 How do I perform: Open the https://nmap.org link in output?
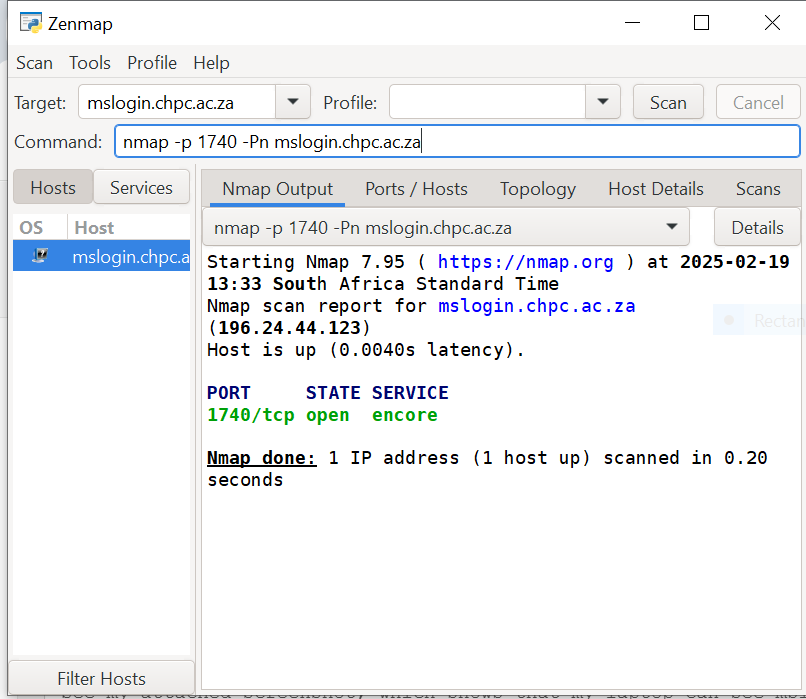click(x=525, y=262)
